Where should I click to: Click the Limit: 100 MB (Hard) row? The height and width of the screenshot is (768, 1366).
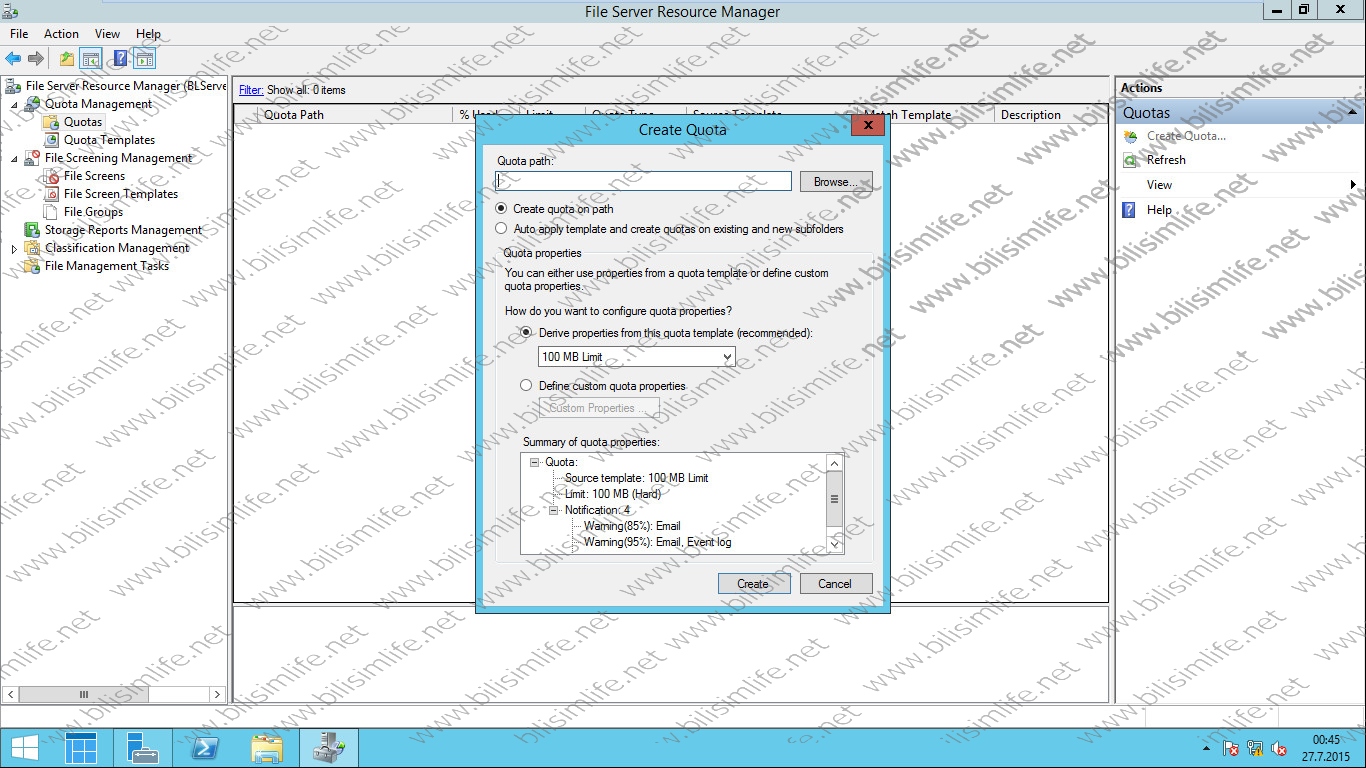coord(613,494)
